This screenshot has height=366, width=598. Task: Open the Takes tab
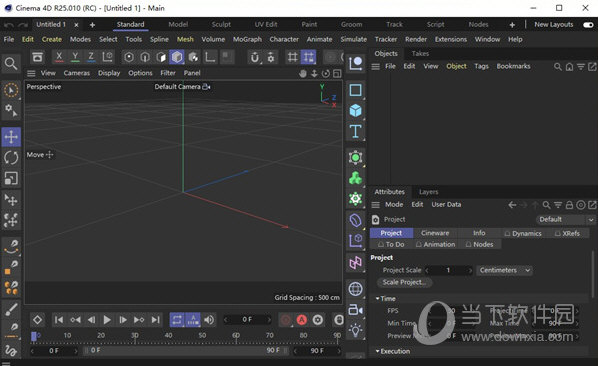pos(420,53)
